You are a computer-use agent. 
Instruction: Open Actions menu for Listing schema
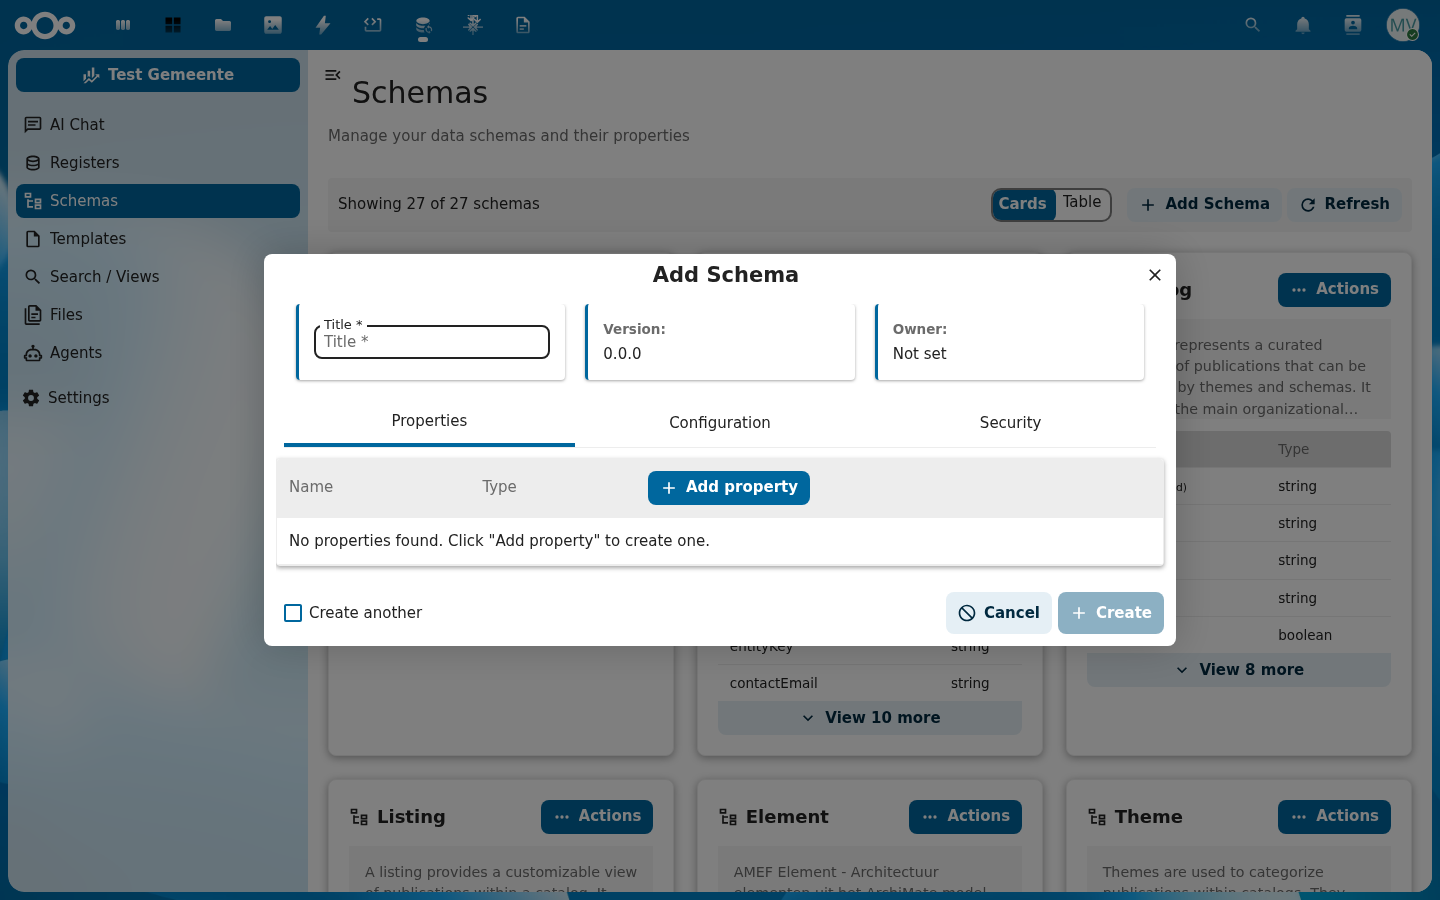tap(597, 816)
